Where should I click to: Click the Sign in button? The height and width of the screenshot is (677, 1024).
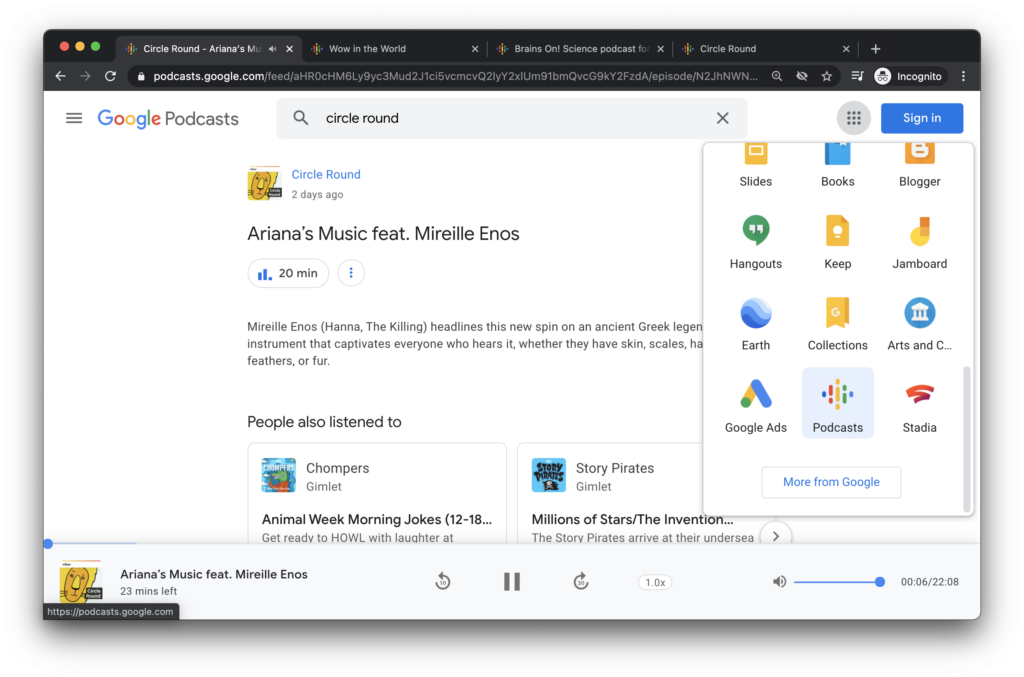[x=921, y=117]
